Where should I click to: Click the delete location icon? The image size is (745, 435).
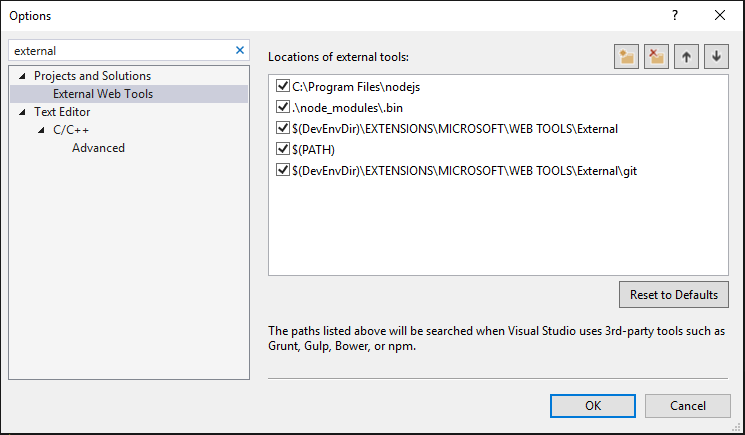coord(656,57)
